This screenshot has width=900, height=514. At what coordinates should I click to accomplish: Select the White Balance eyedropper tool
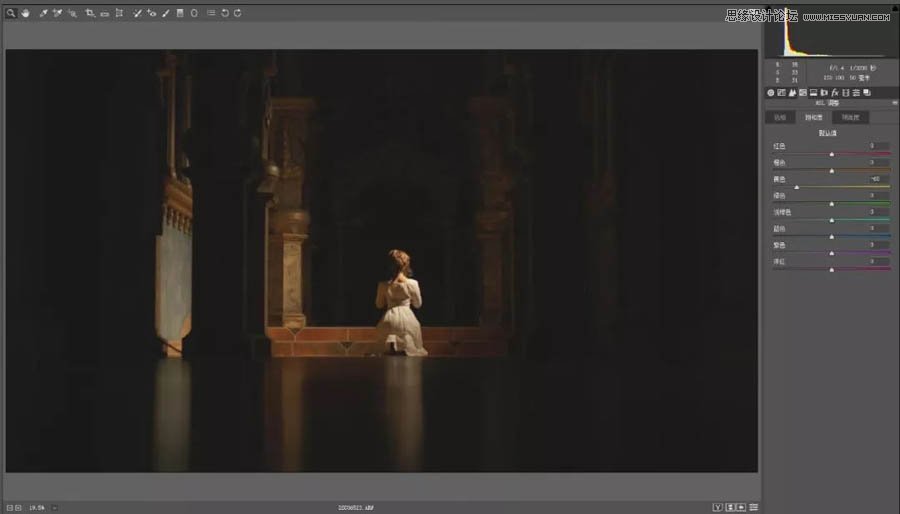[x=44, y=13]
